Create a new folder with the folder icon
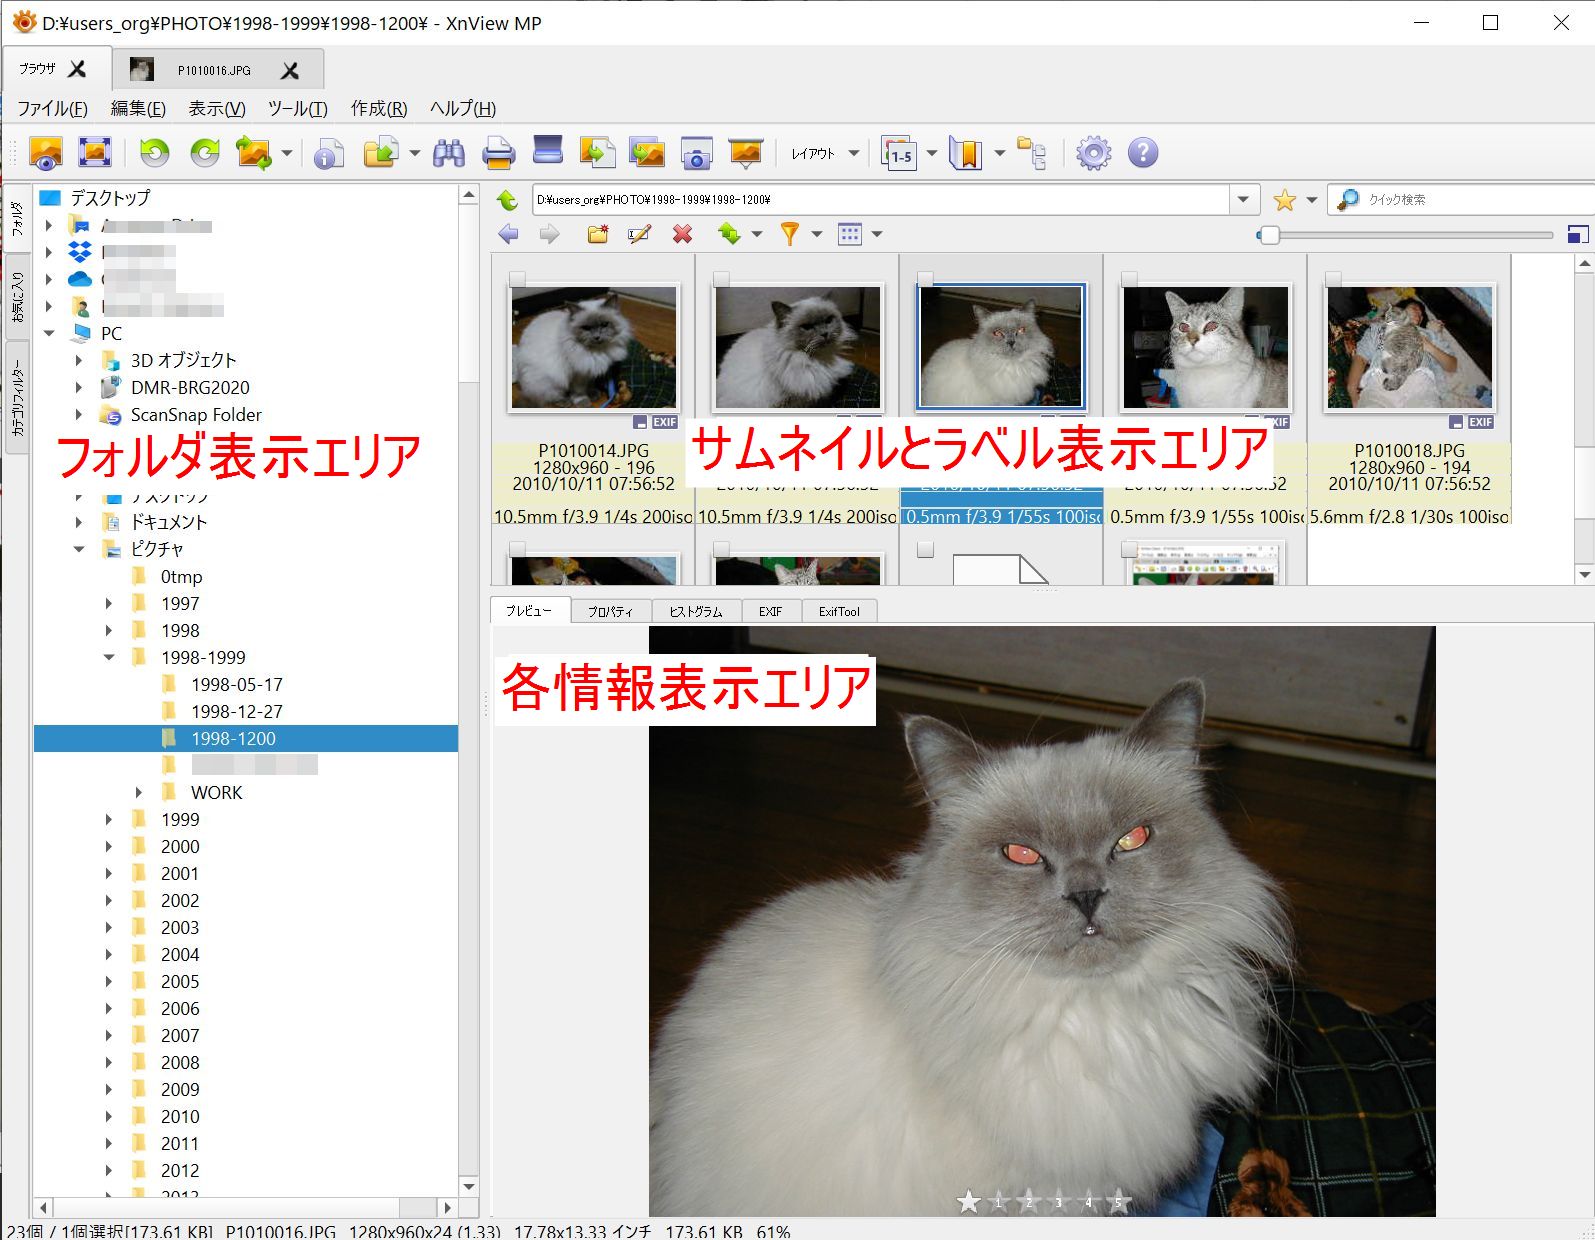This screenshot has height=1240, width=1595. pyautogui.click(x=598, y=234)
